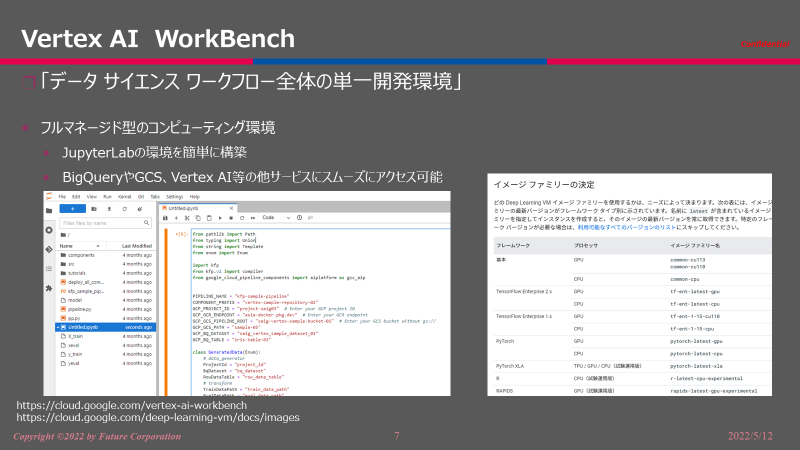The height and width of the screenshot is (450, 800).
Task: Open the src folder
Action: (x=106, y=264)
